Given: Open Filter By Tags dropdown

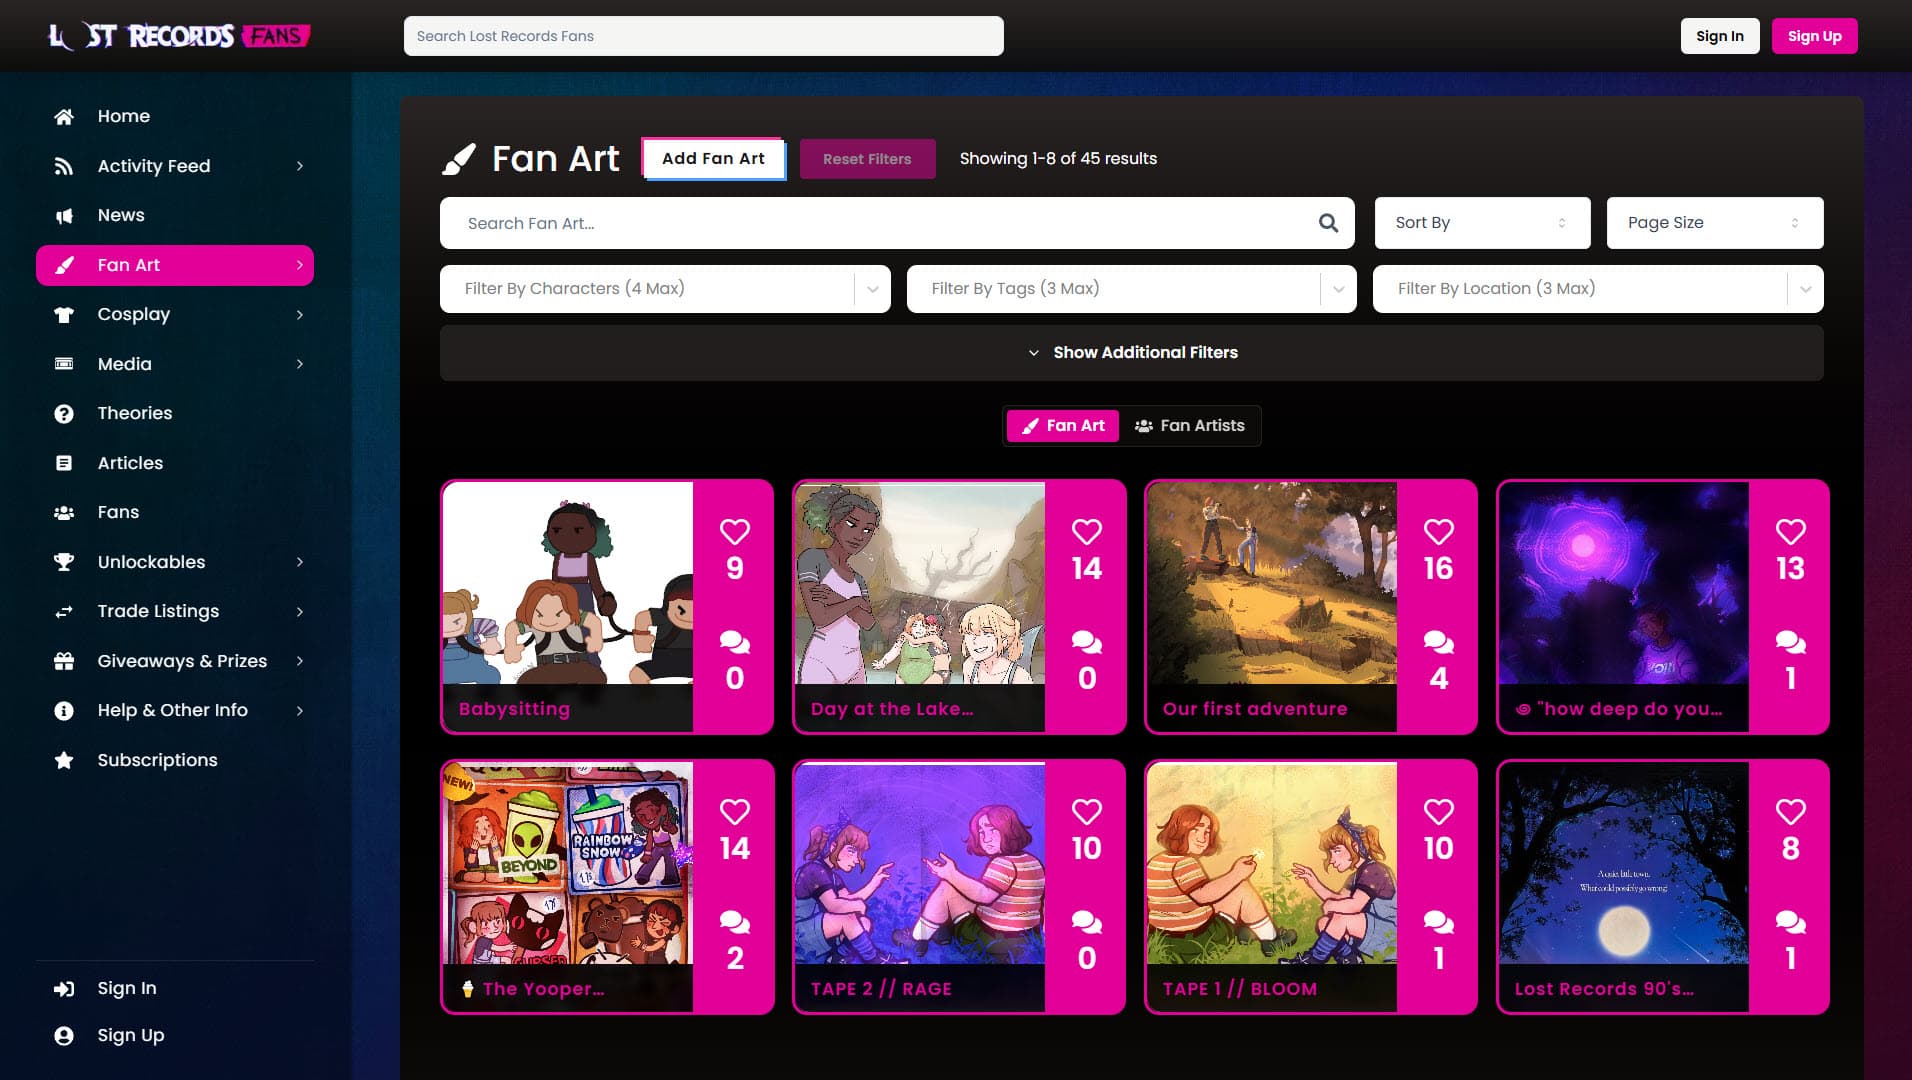Looking at the screenshot, I should point(1132,289).
